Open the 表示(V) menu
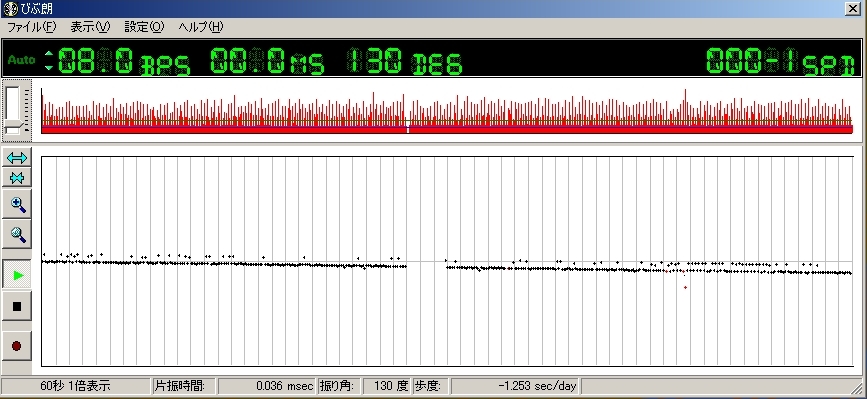The image size is (867, 399). (90, 27)
